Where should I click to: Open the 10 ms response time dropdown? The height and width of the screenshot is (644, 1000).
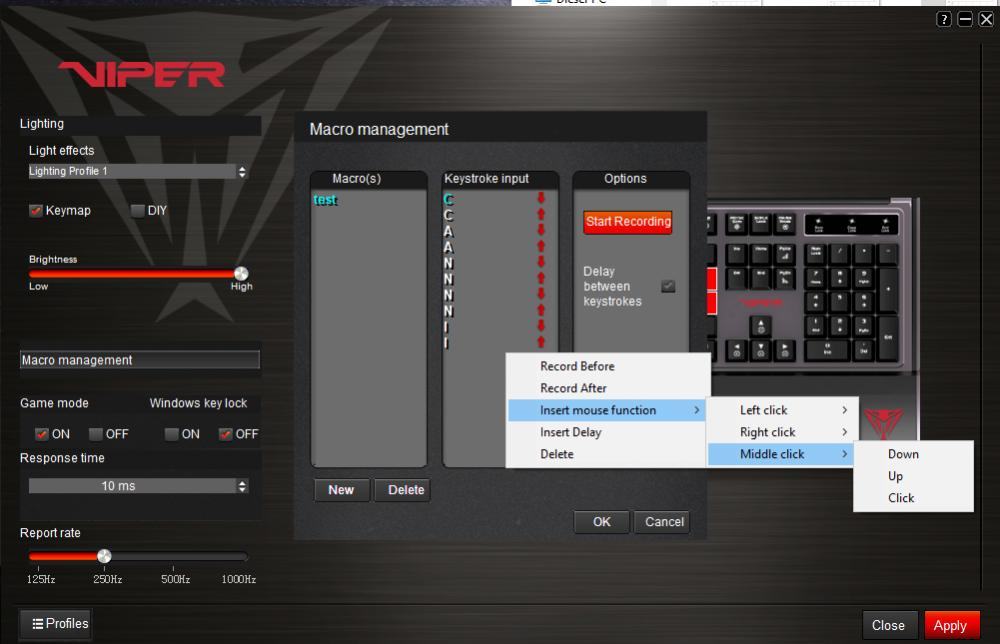(x=138, y=486)
